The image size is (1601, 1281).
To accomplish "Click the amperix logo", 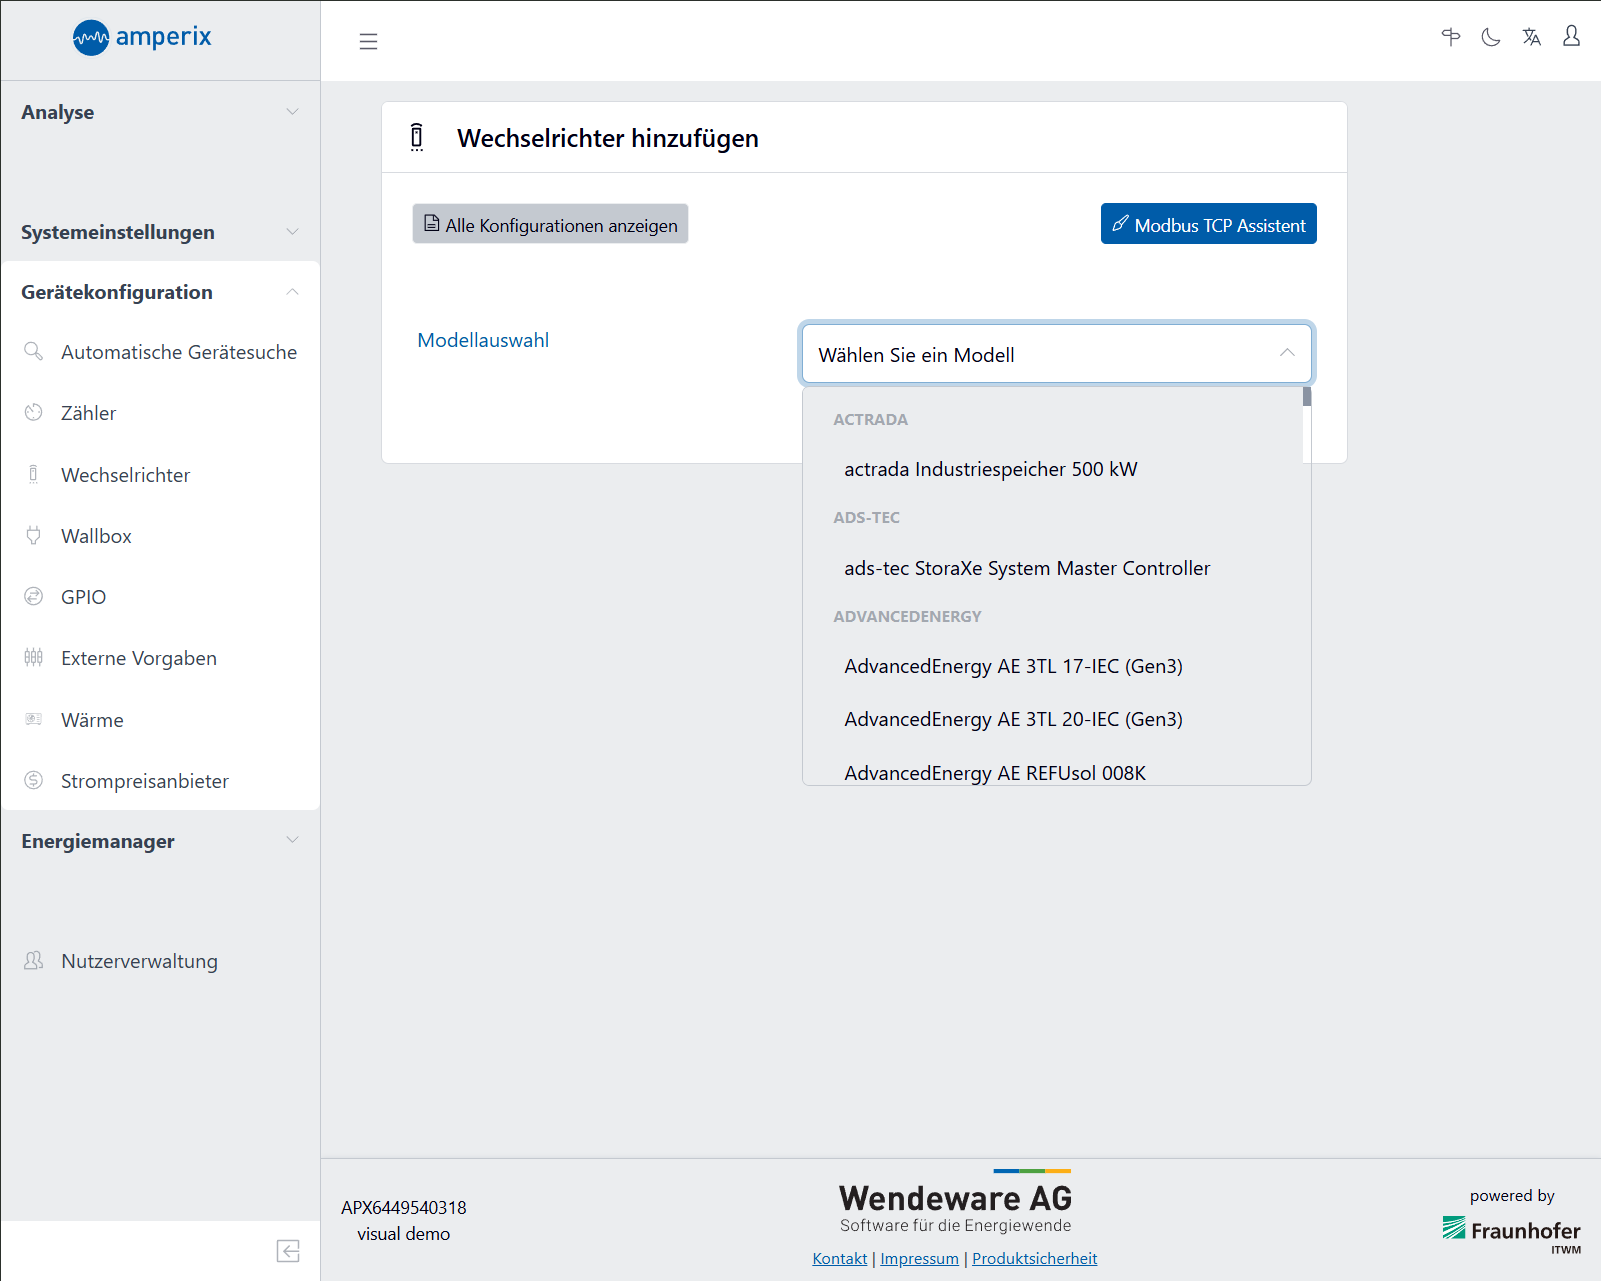I will point(142,37).
